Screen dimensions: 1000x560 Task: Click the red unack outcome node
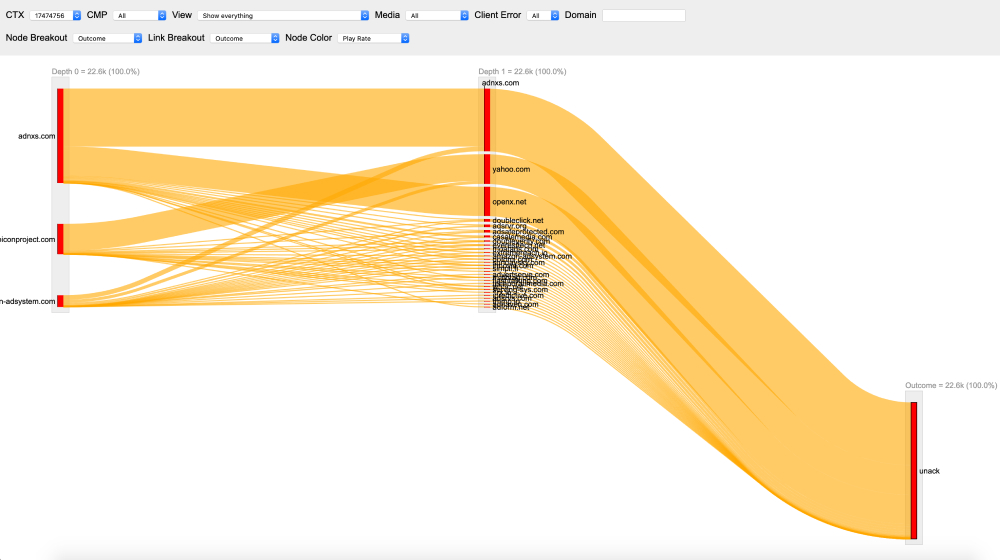pyautogui.click(x=913, y=470)
